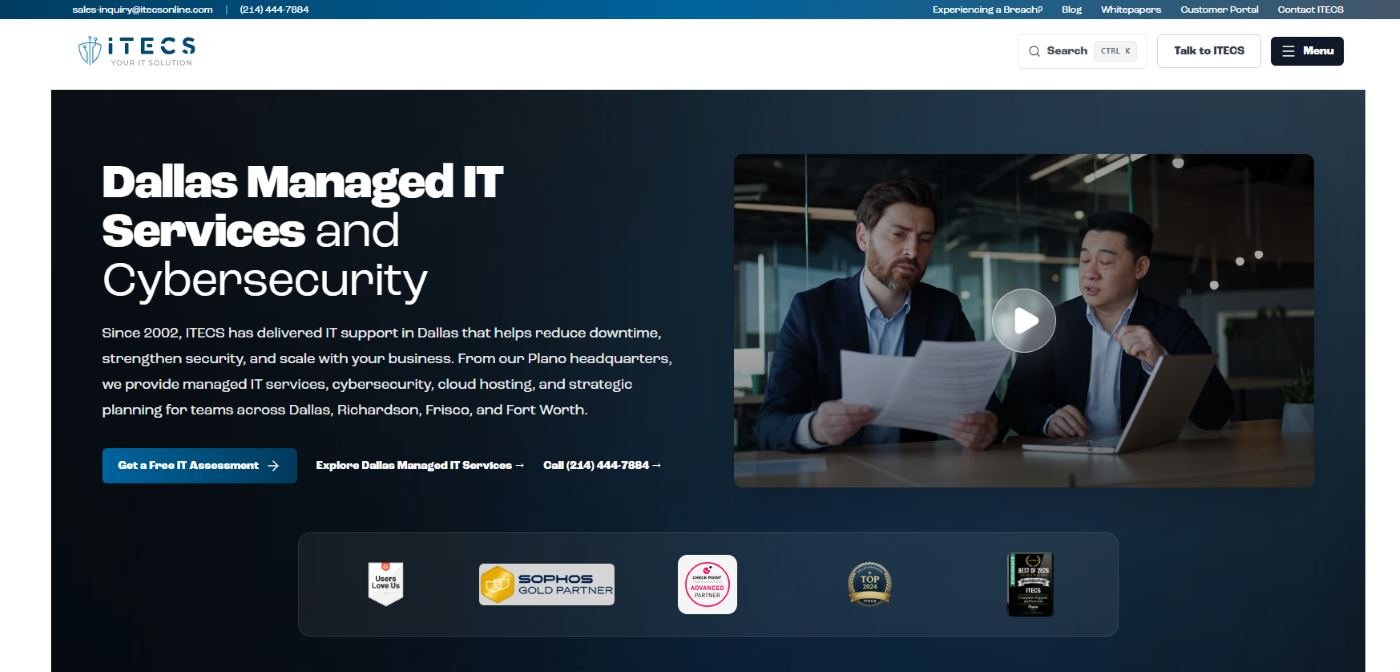Open the Whitepapers page

click(x=1131, y=9)
